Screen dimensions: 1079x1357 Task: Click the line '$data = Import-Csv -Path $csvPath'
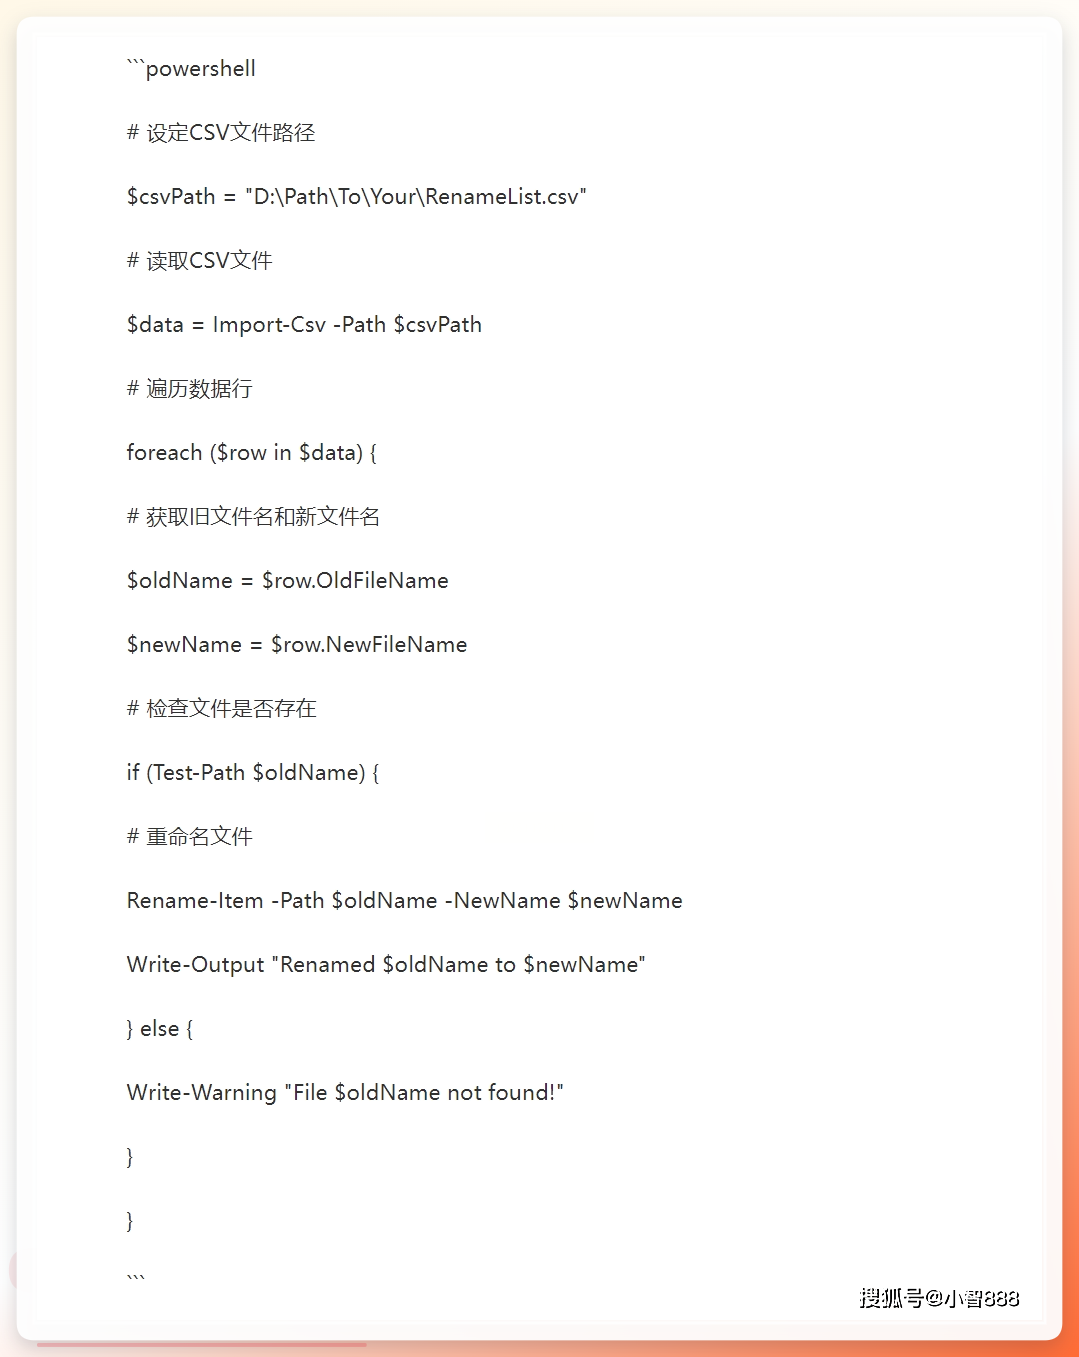point(304,325)
